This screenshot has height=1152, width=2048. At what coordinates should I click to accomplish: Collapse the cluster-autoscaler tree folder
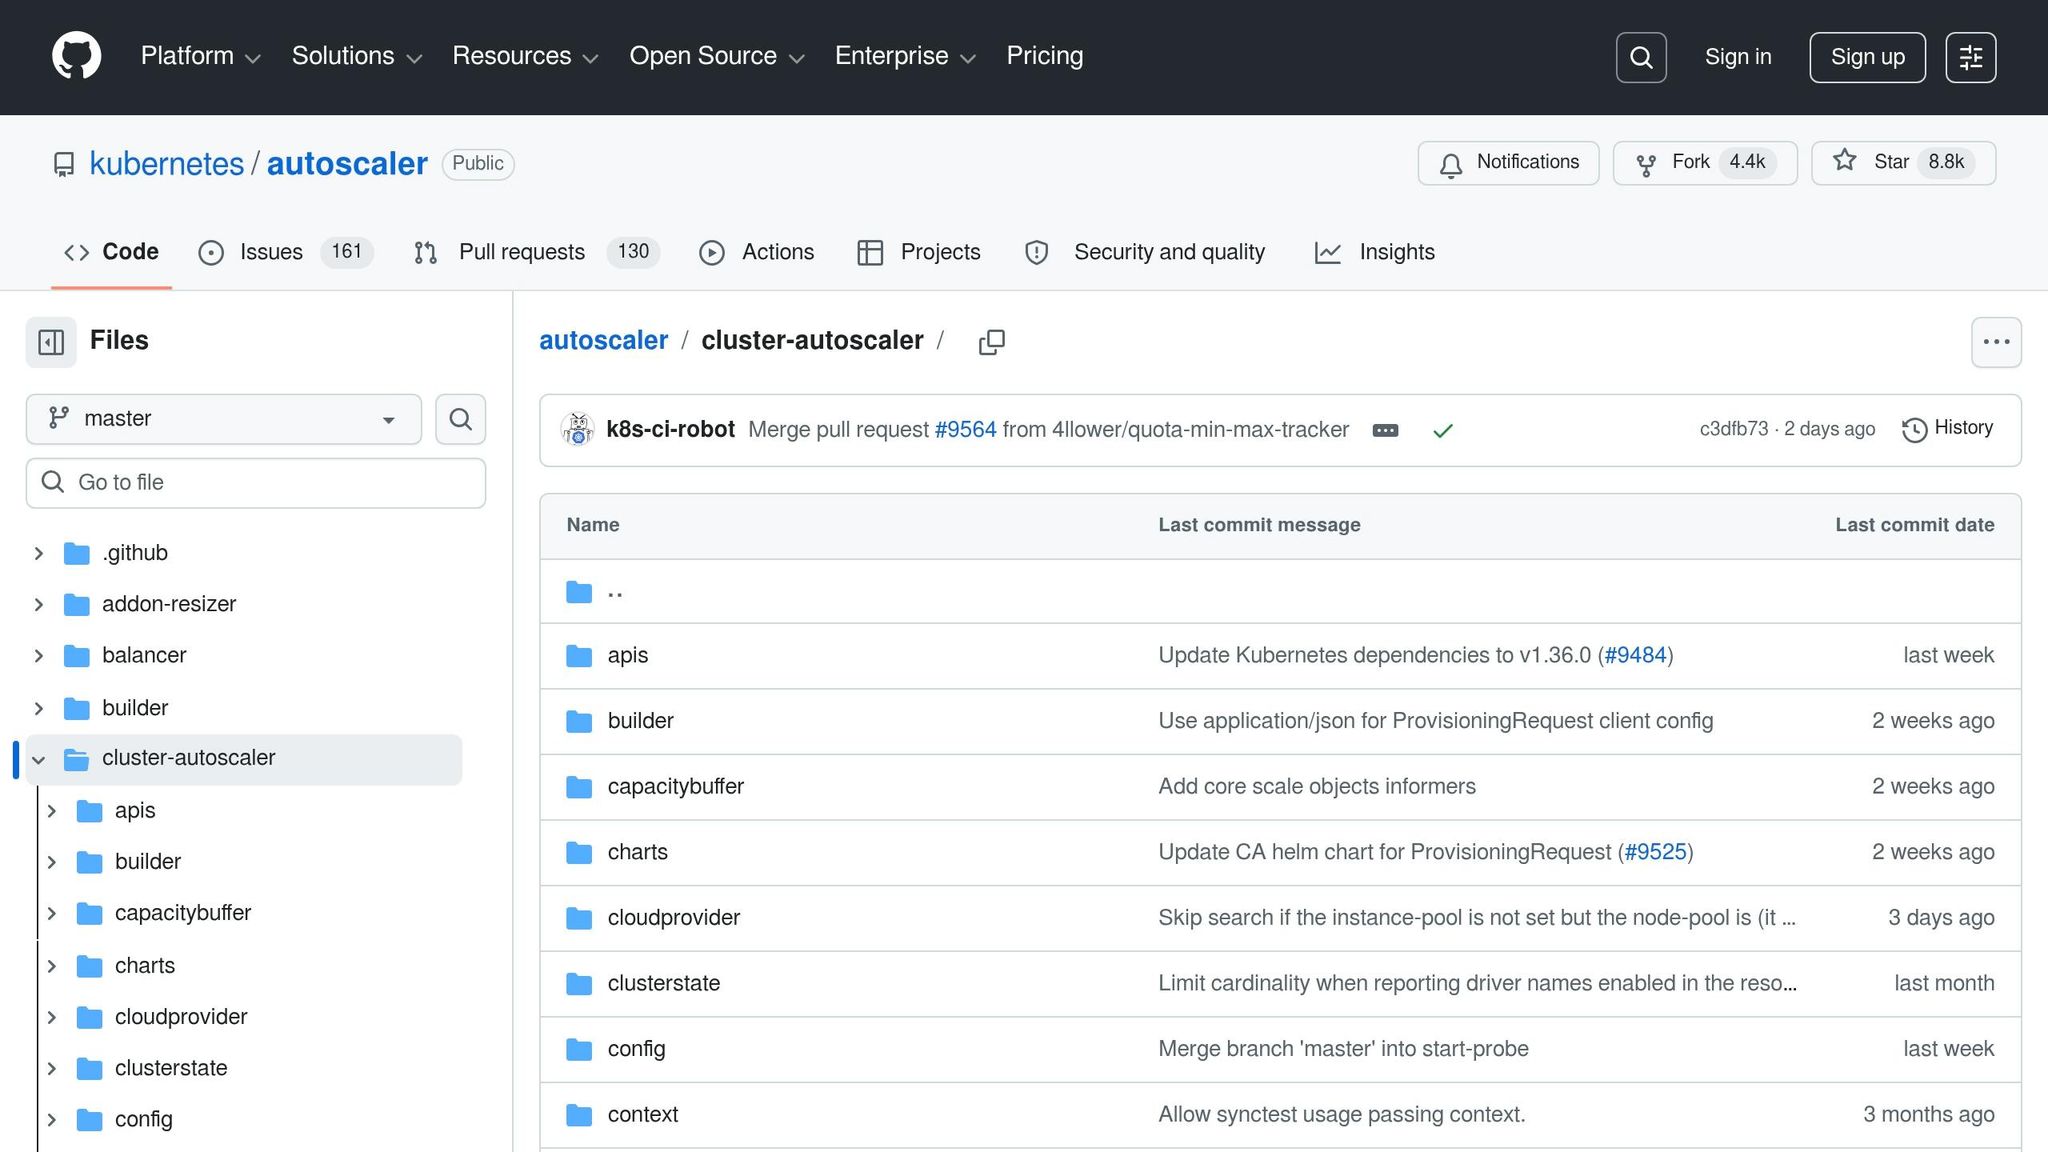point(39,760)
